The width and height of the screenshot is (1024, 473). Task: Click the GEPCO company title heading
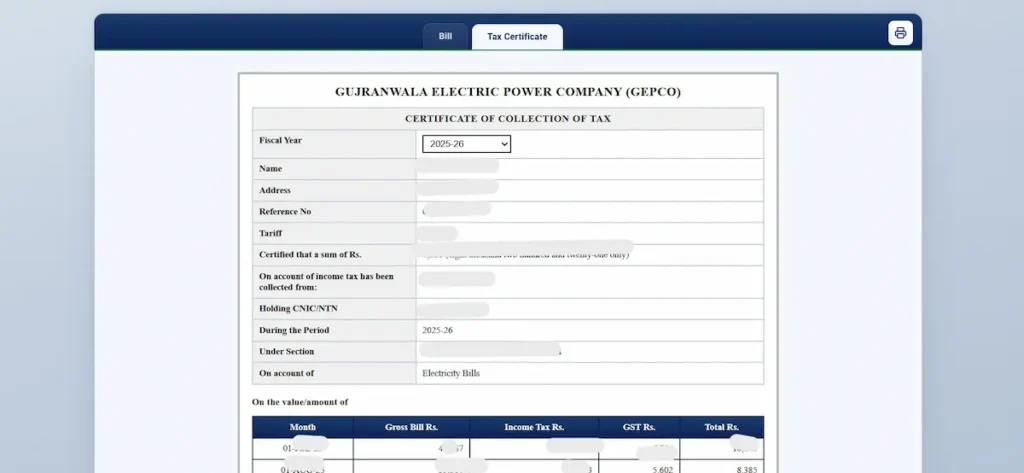pos(508,92)
